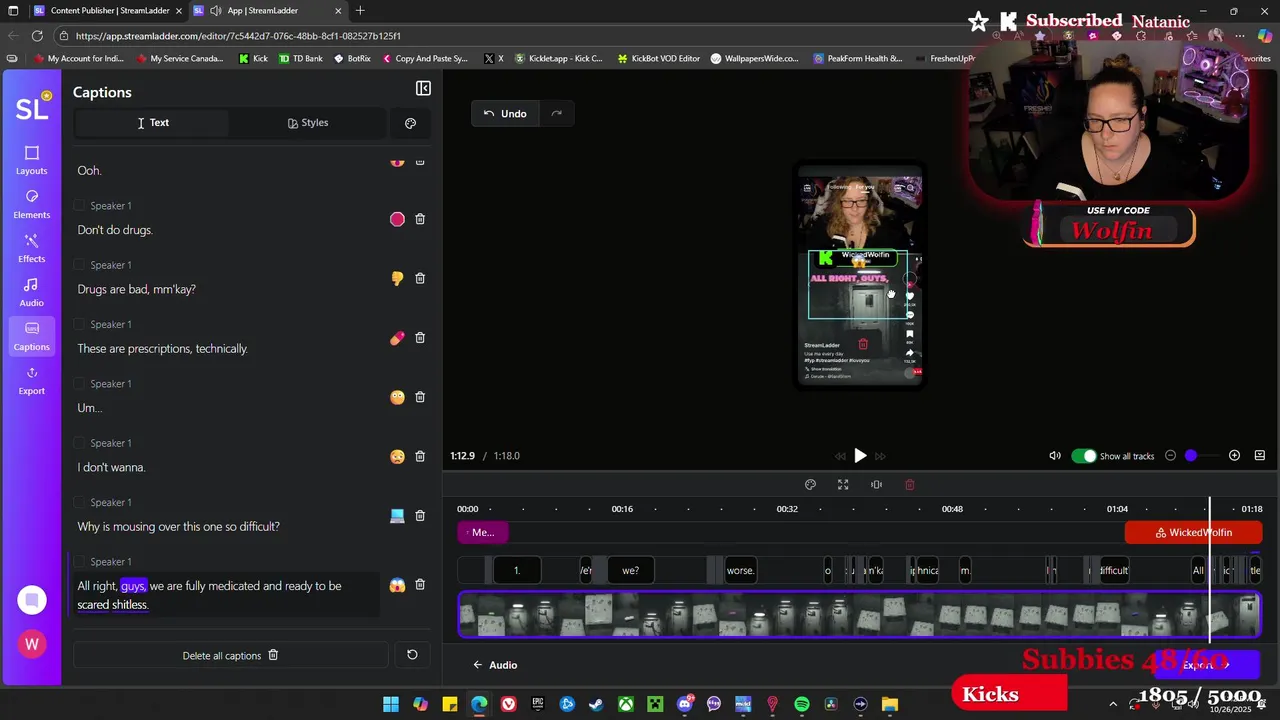This screenshot has height=720, width=1280.
Task: Check Speaker 1 box above "All right, guys"
Action: click(x=79, y=562)
